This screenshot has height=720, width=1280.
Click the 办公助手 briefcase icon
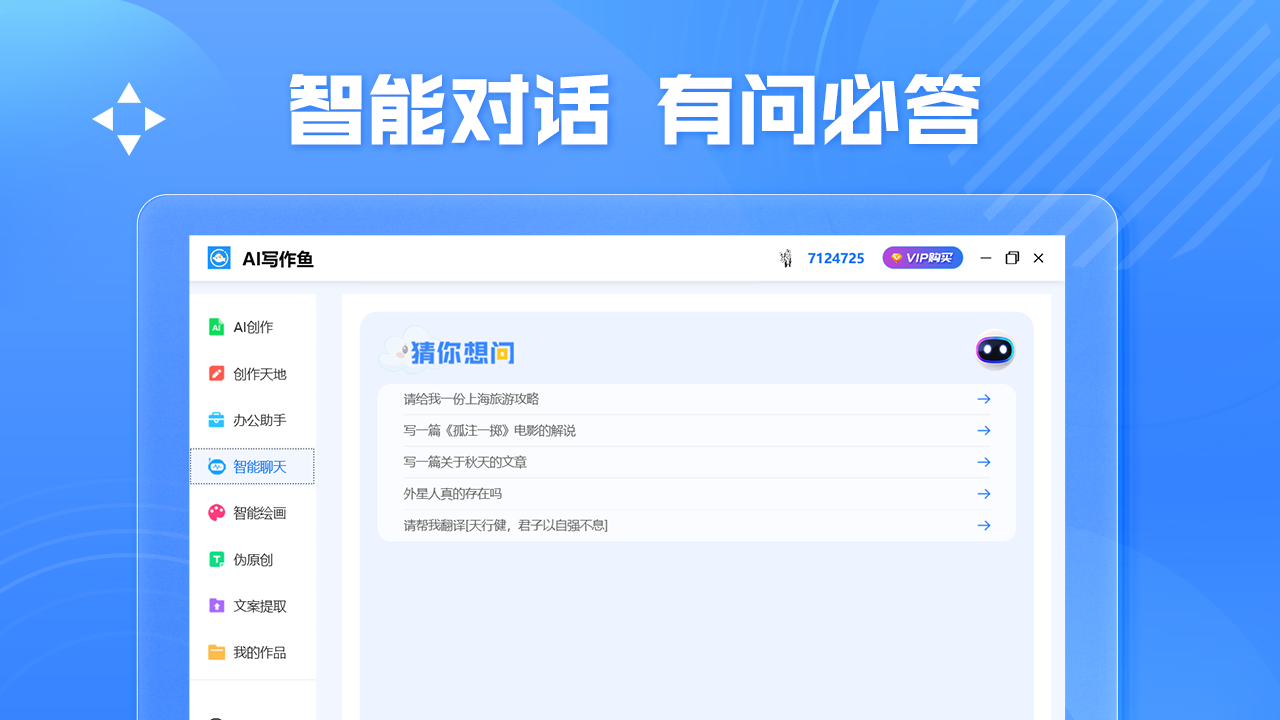[217, 420]
